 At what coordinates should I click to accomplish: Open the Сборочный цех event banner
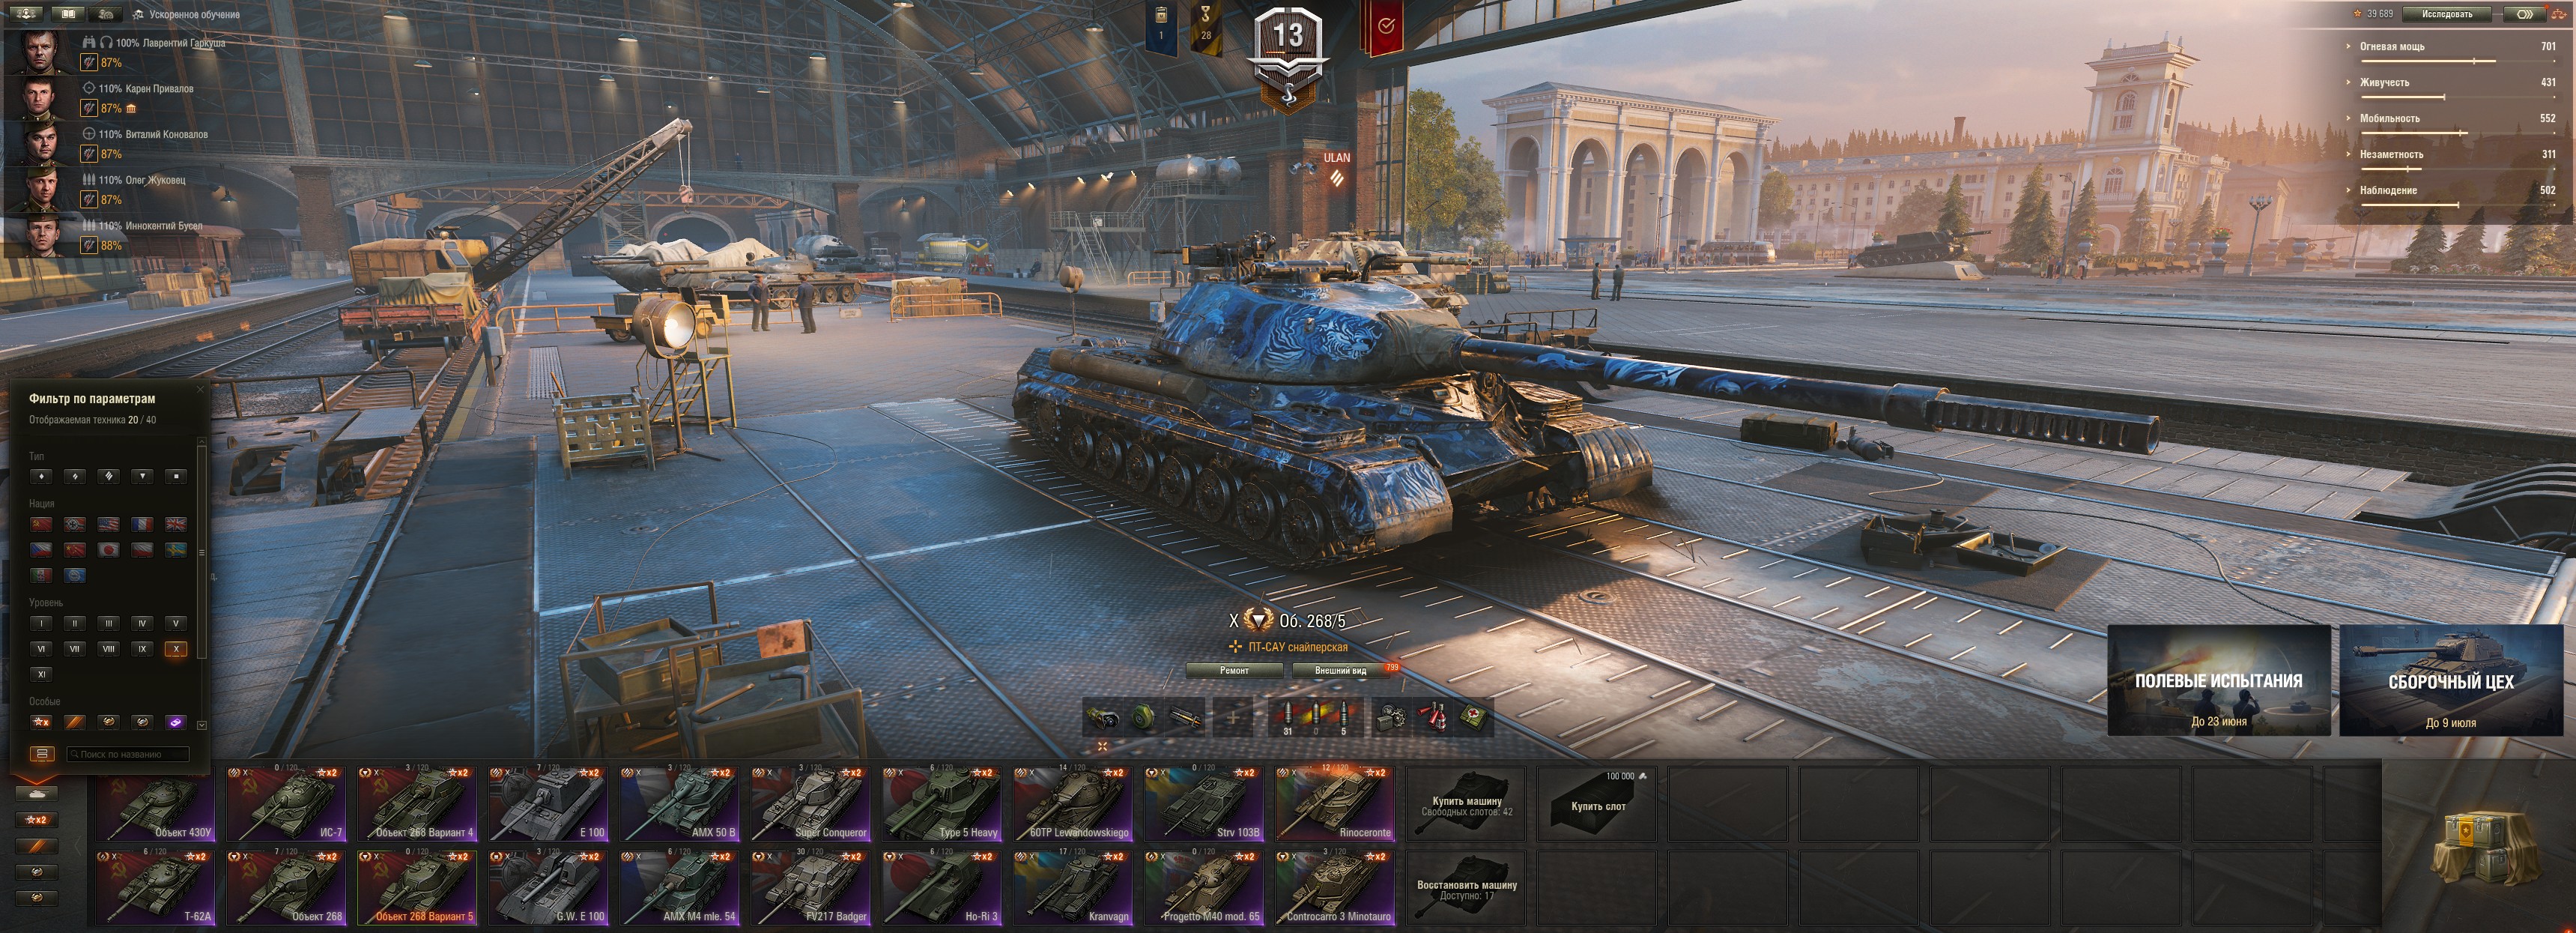pos(2451,680)
